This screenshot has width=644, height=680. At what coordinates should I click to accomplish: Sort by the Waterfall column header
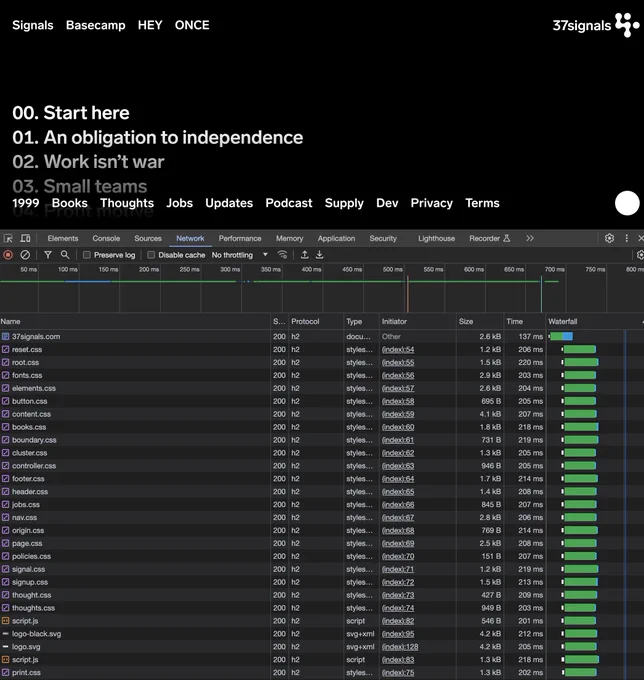click(x=595, y=322)
